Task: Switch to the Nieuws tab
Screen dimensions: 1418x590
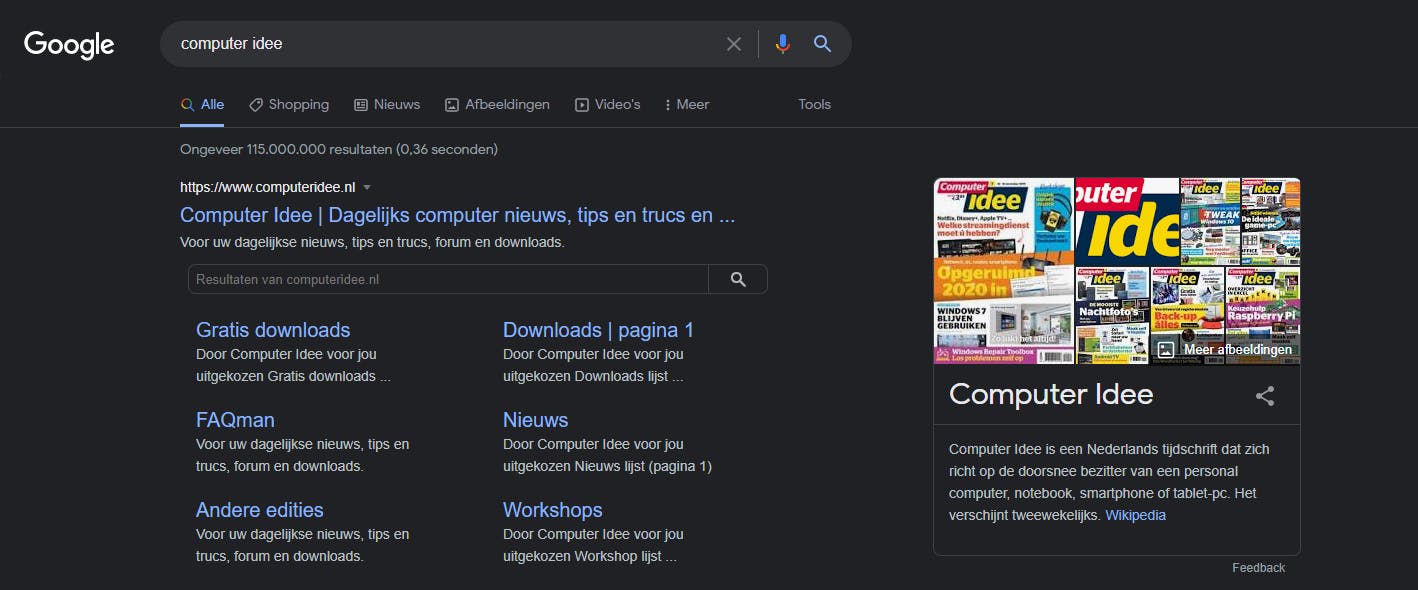Action: point(387,104)
